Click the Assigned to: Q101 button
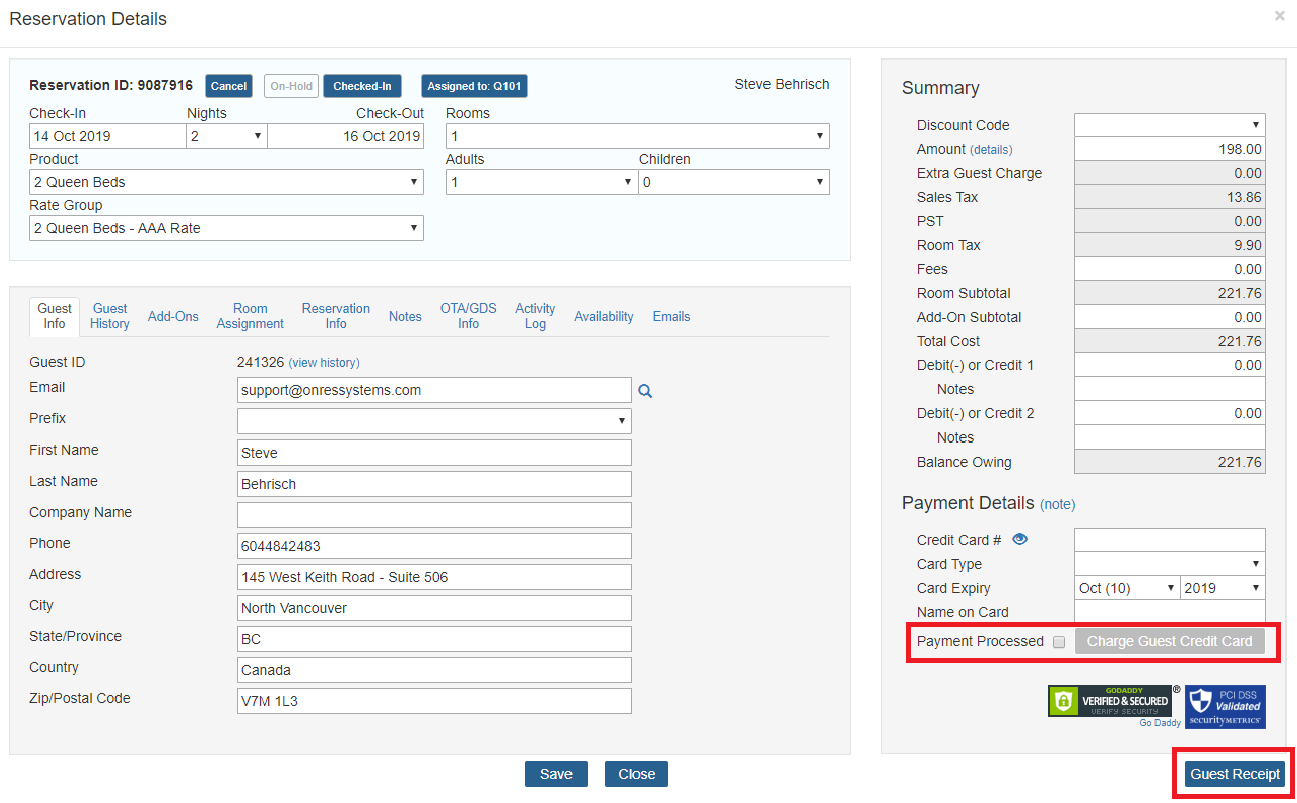The image size is (1297, 803). (x=473, y=86)
